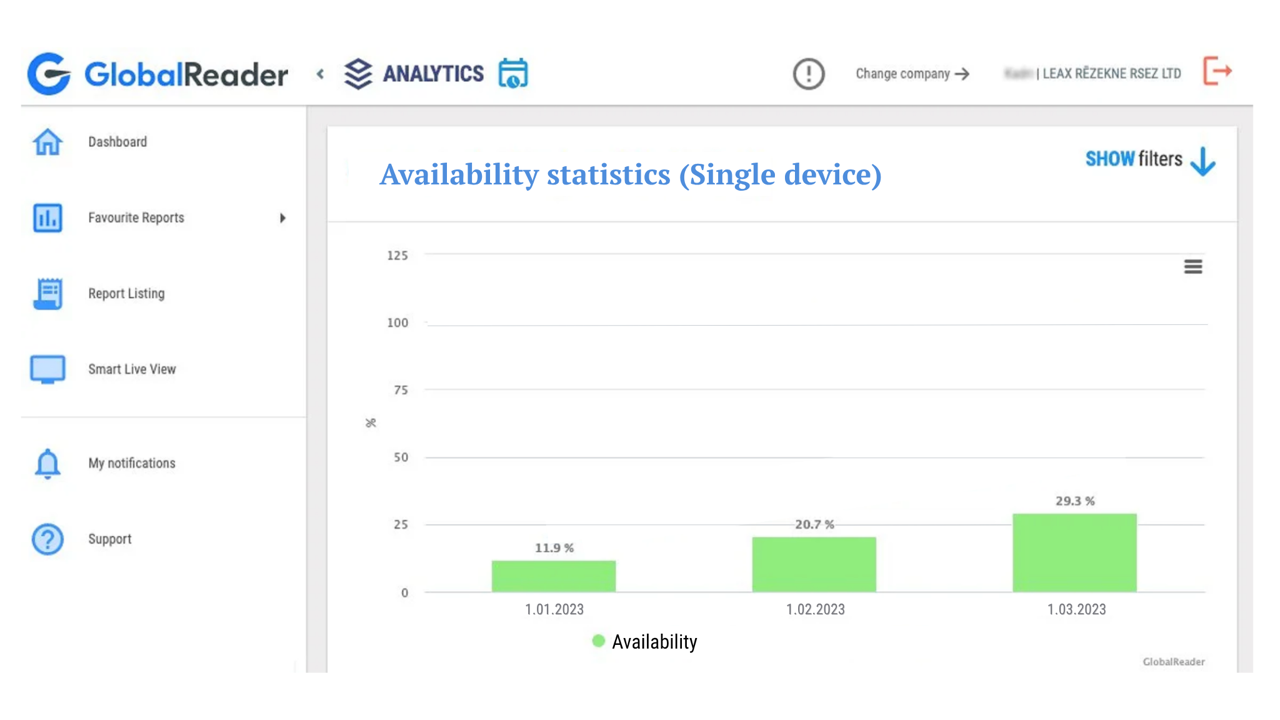Open Favourite Reports menu item

(136, 218)
